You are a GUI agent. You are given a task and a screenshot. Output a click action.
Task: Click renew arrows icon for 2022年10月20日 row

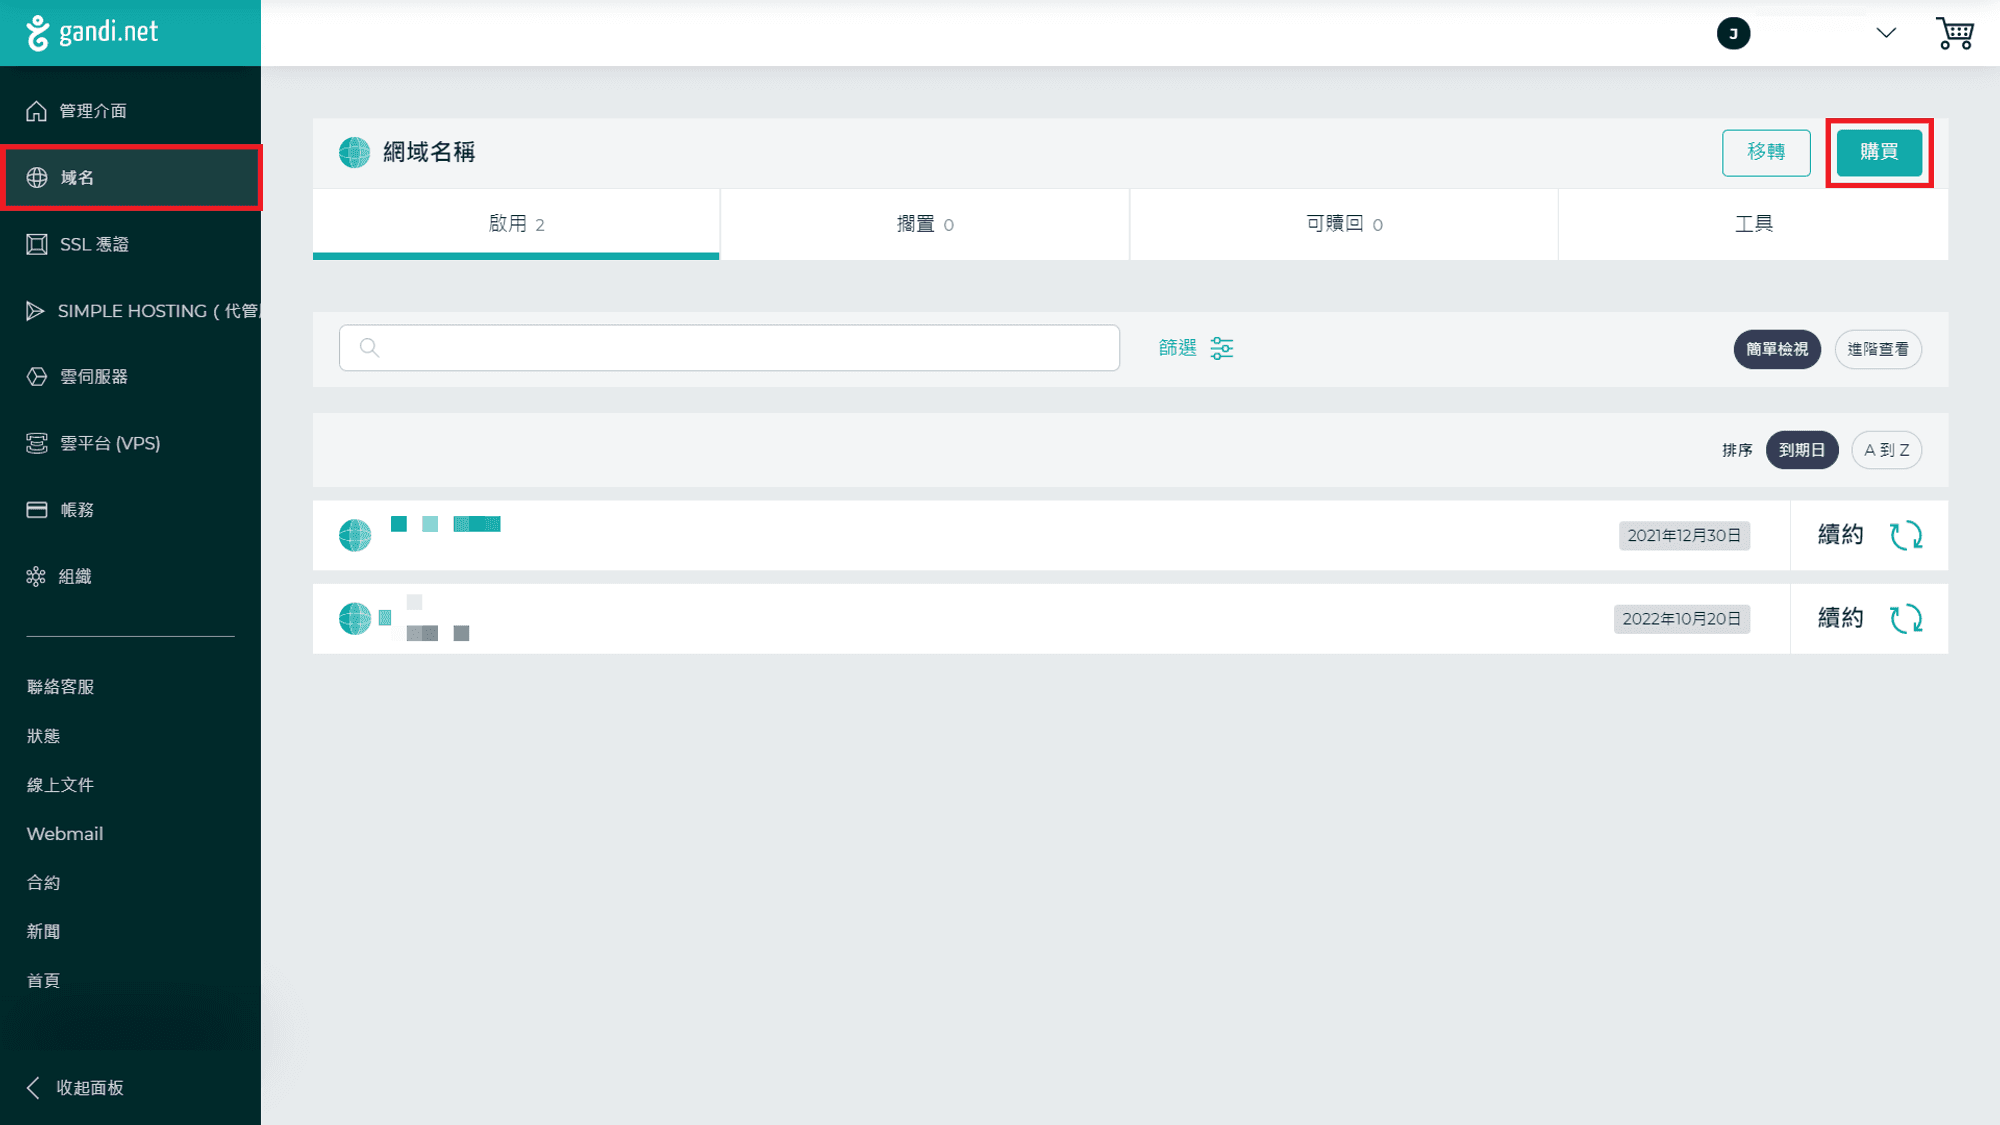(x=1906, y=619)
